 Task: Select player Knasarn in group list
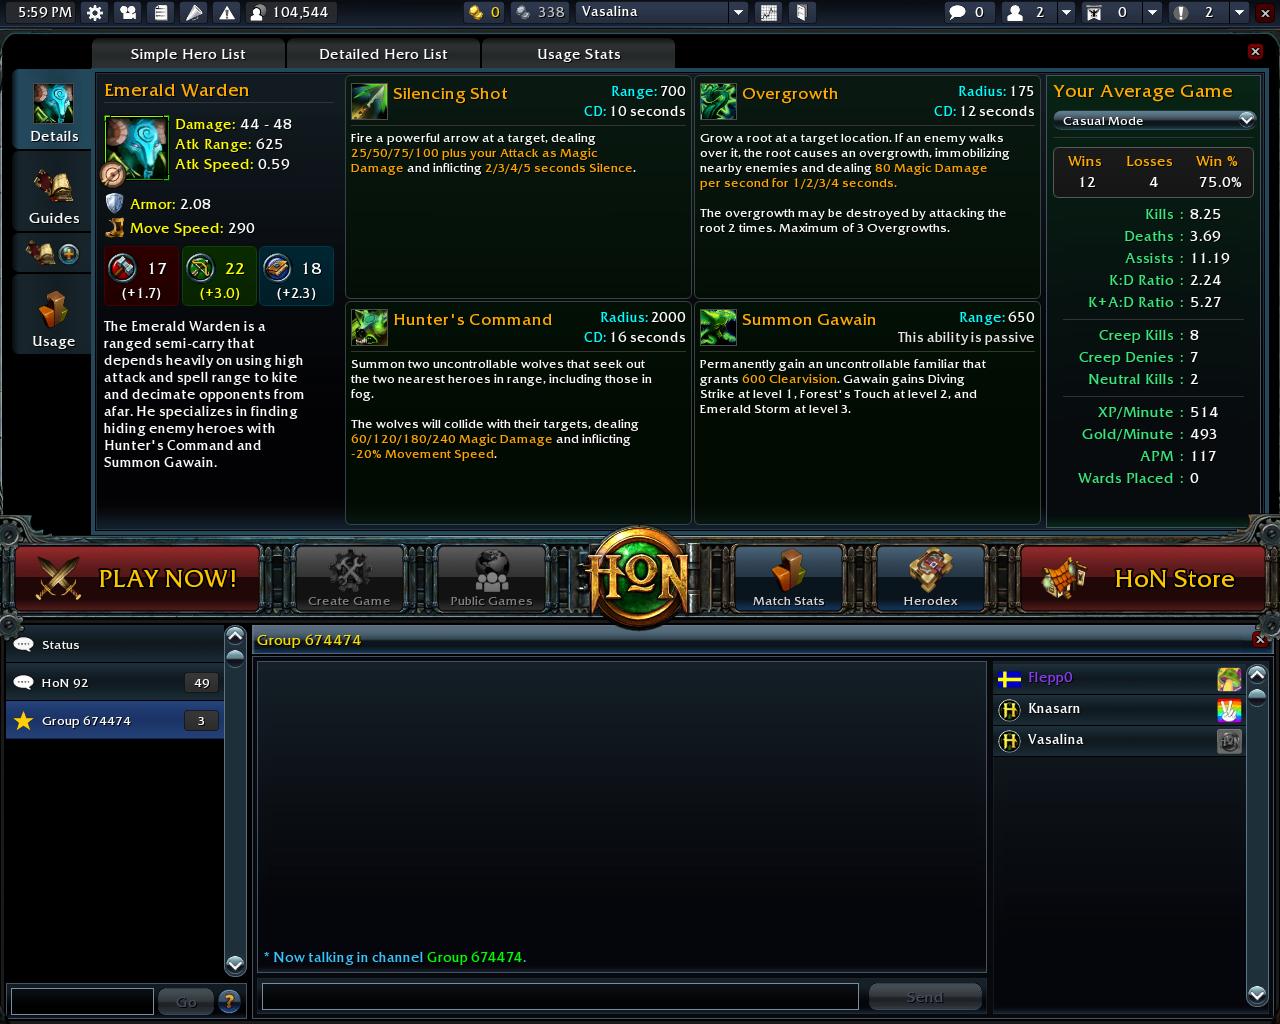pos(1119,709)
